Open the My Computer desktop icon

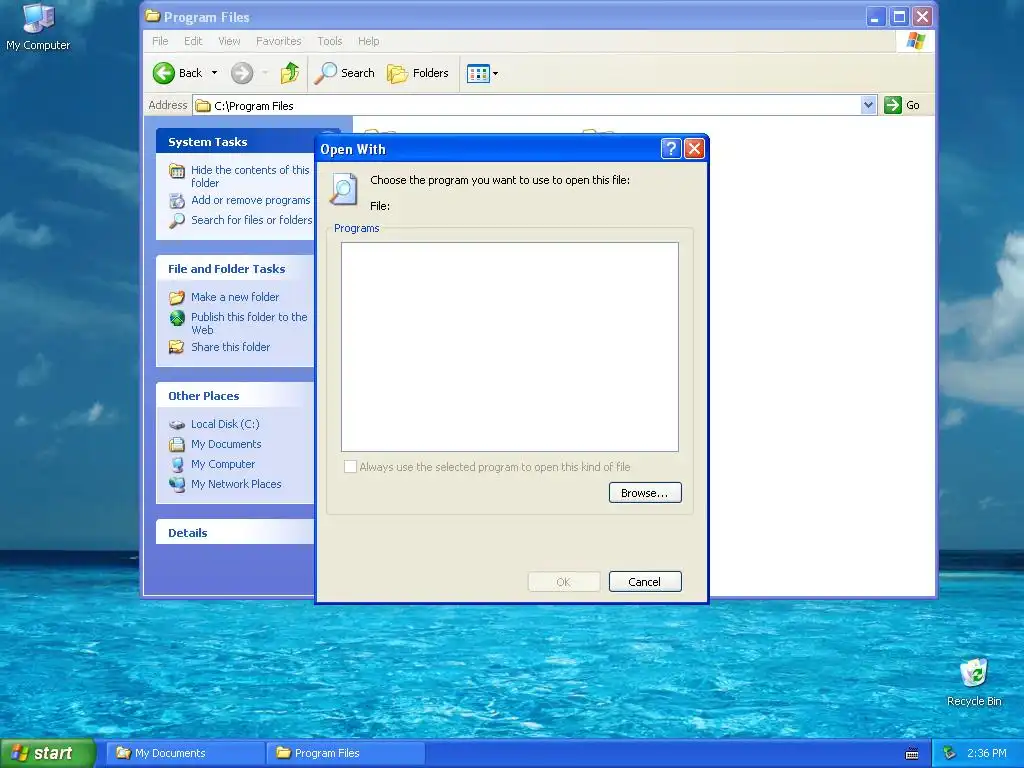38,27
